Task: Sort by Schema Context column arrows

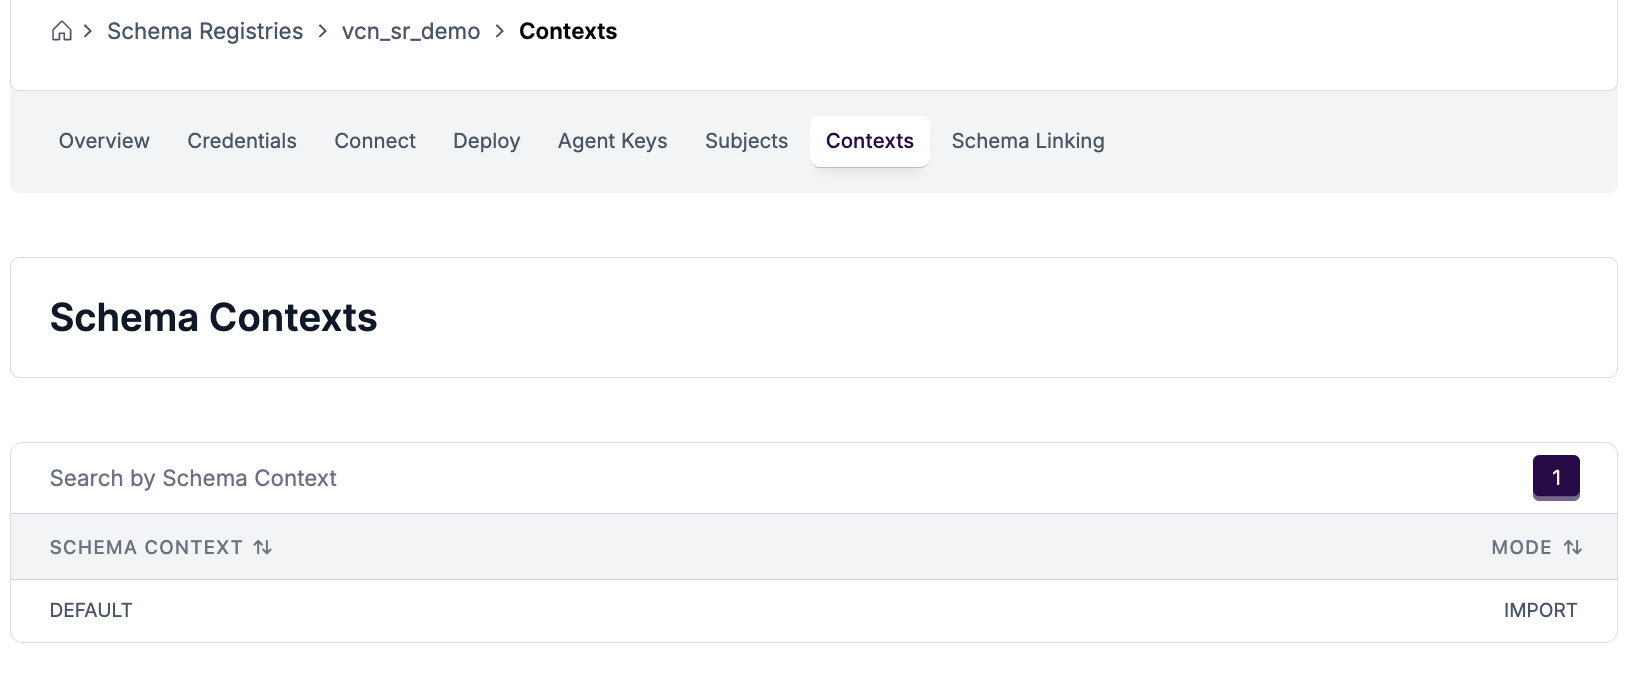Action: pyautogui.click(x=263, y=547)
